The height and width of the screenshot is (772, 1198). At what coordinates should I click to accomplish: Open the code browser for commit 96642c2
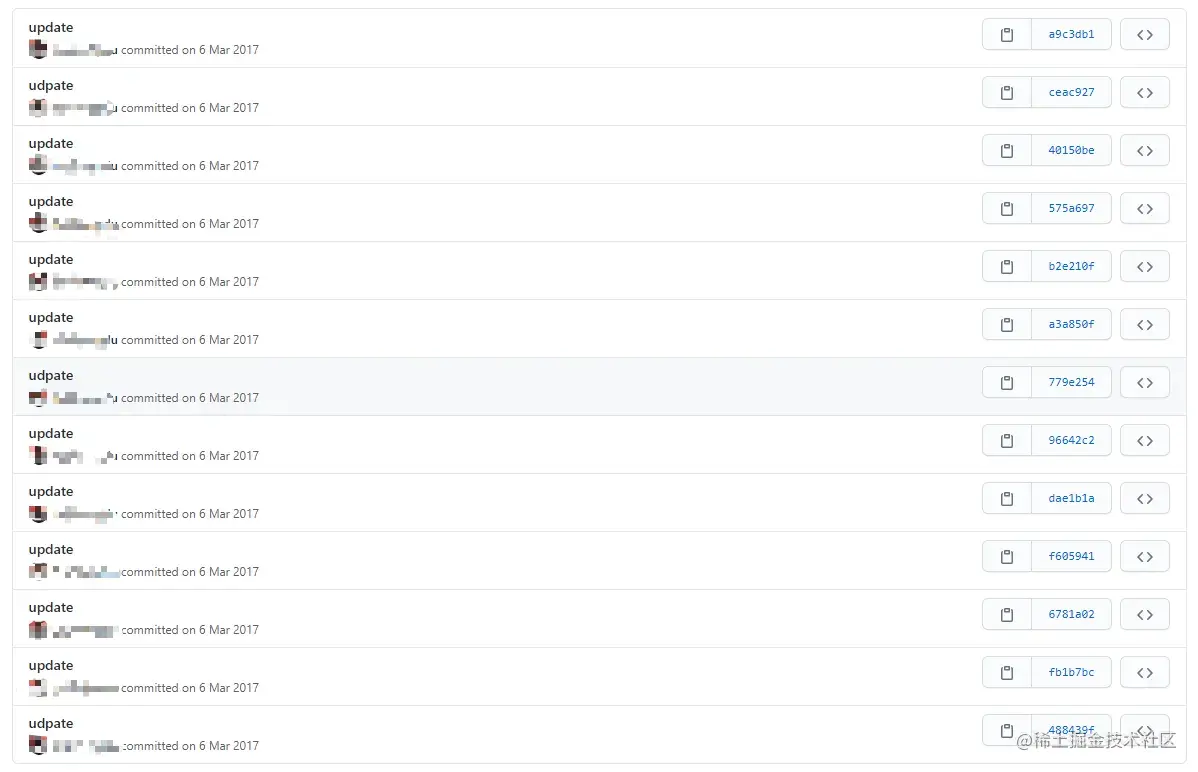(1144, 440)
